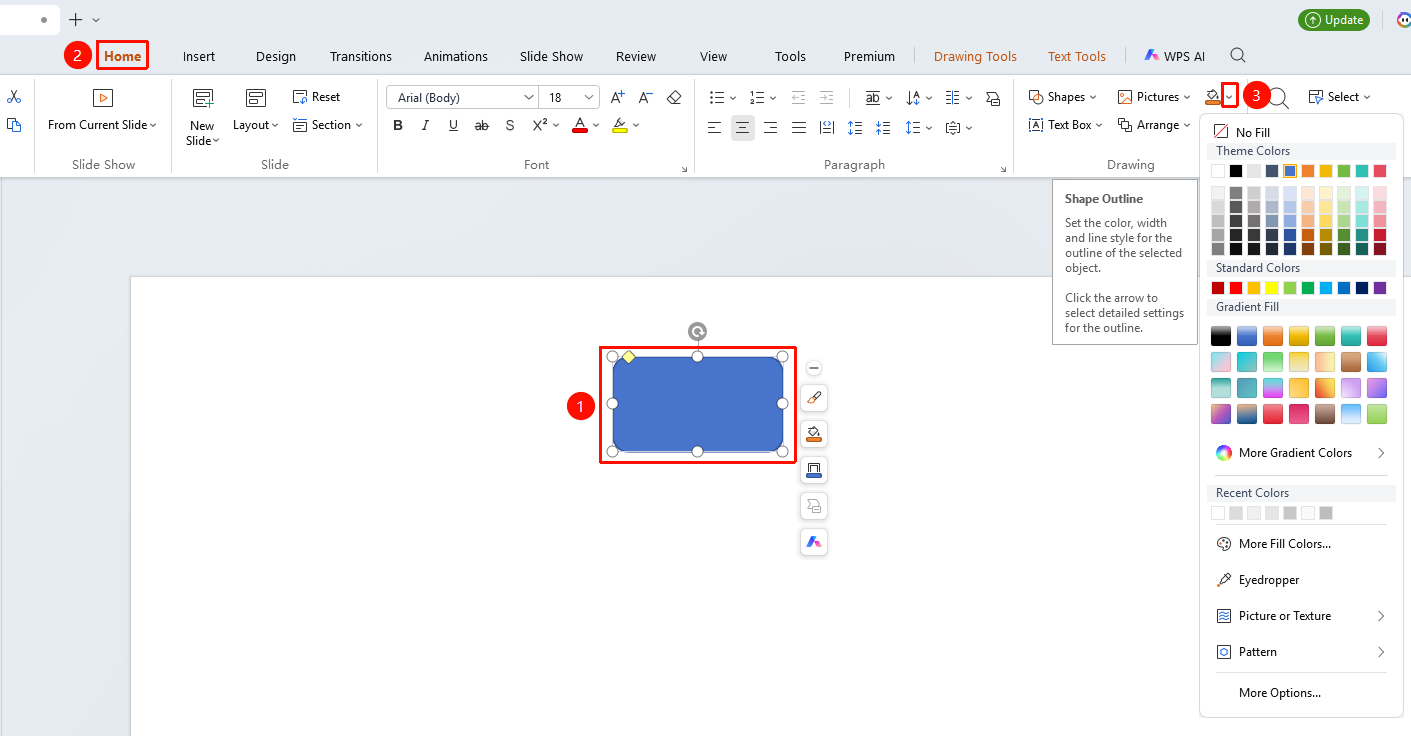The image size is (1411, 736).
Task: Click the rotate handle above the shape
Action: [698, 331]
